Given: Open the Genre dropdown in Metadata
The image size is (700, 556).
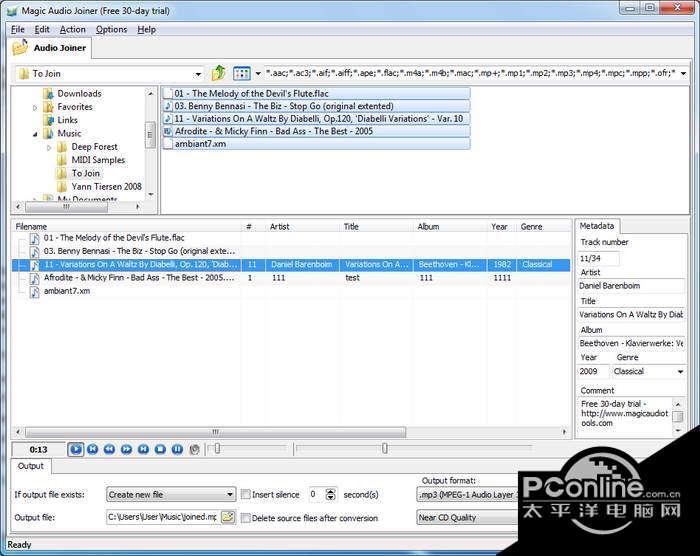Looking at the screenshot, I should pos(680,372).
